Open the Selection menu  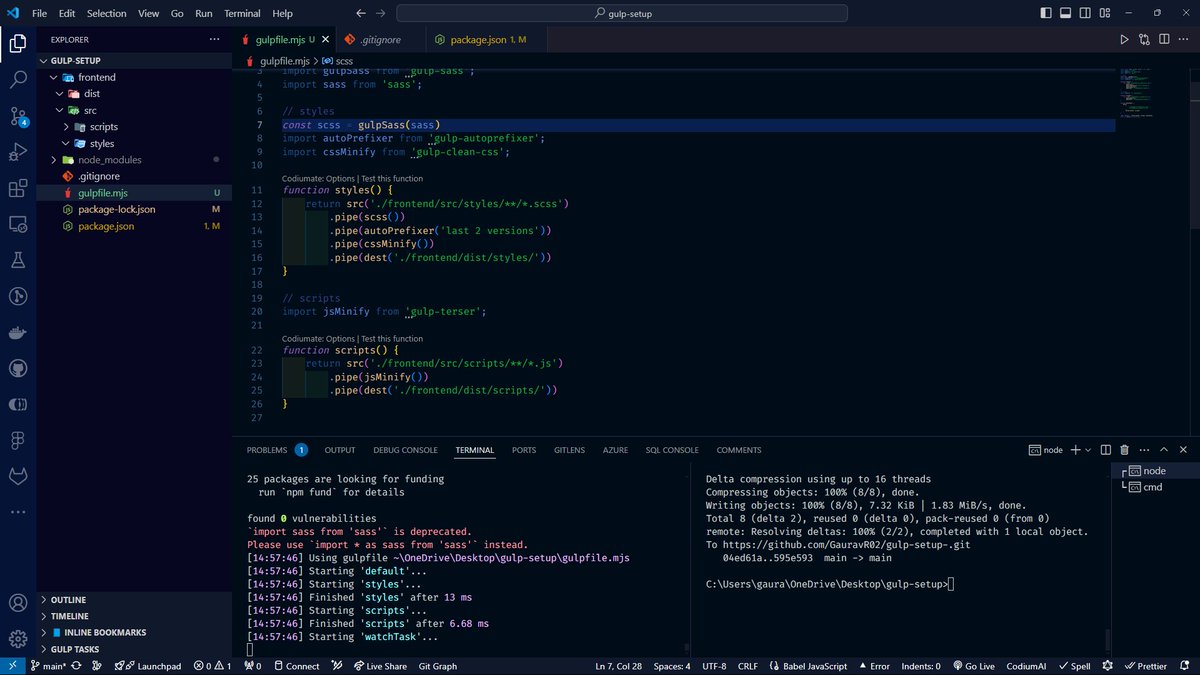click(x=106, y=13)
